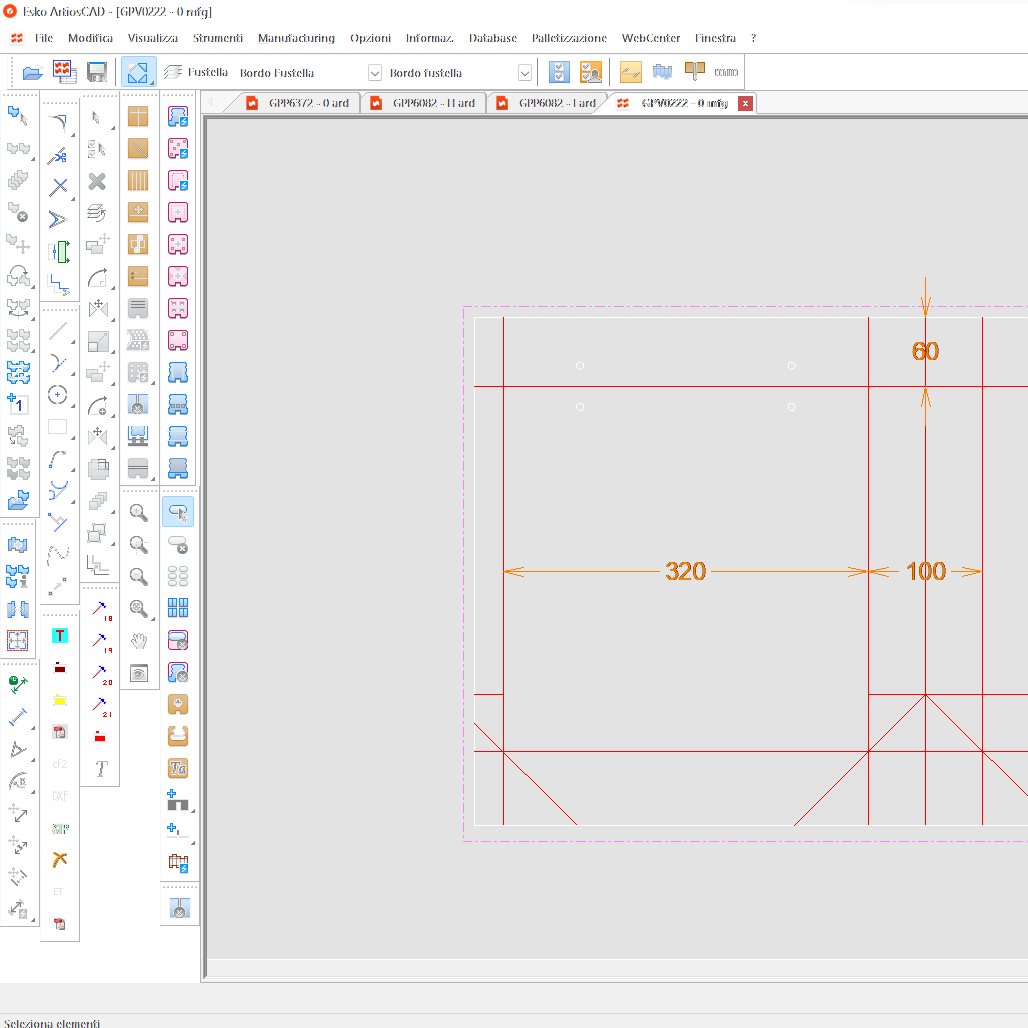Switch to the GPP6082 - H ard tab
Image resolution: width=1028 pixels, height=1028 pixels.
pos(425,103)
